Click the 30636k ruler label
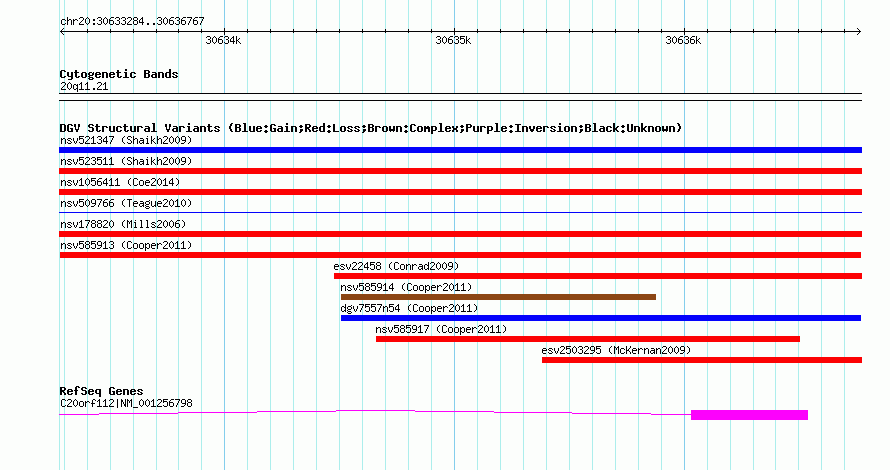 click(x=683, y=40)
